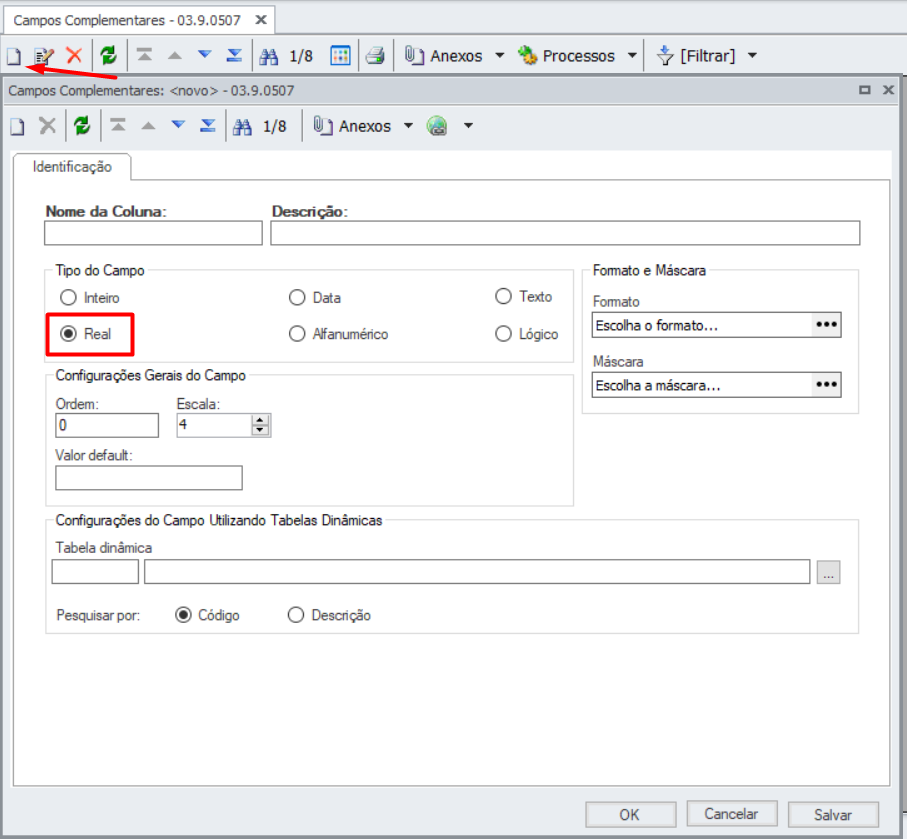Click the Valor default input field
907x839 pixels.
coord(149,478)
